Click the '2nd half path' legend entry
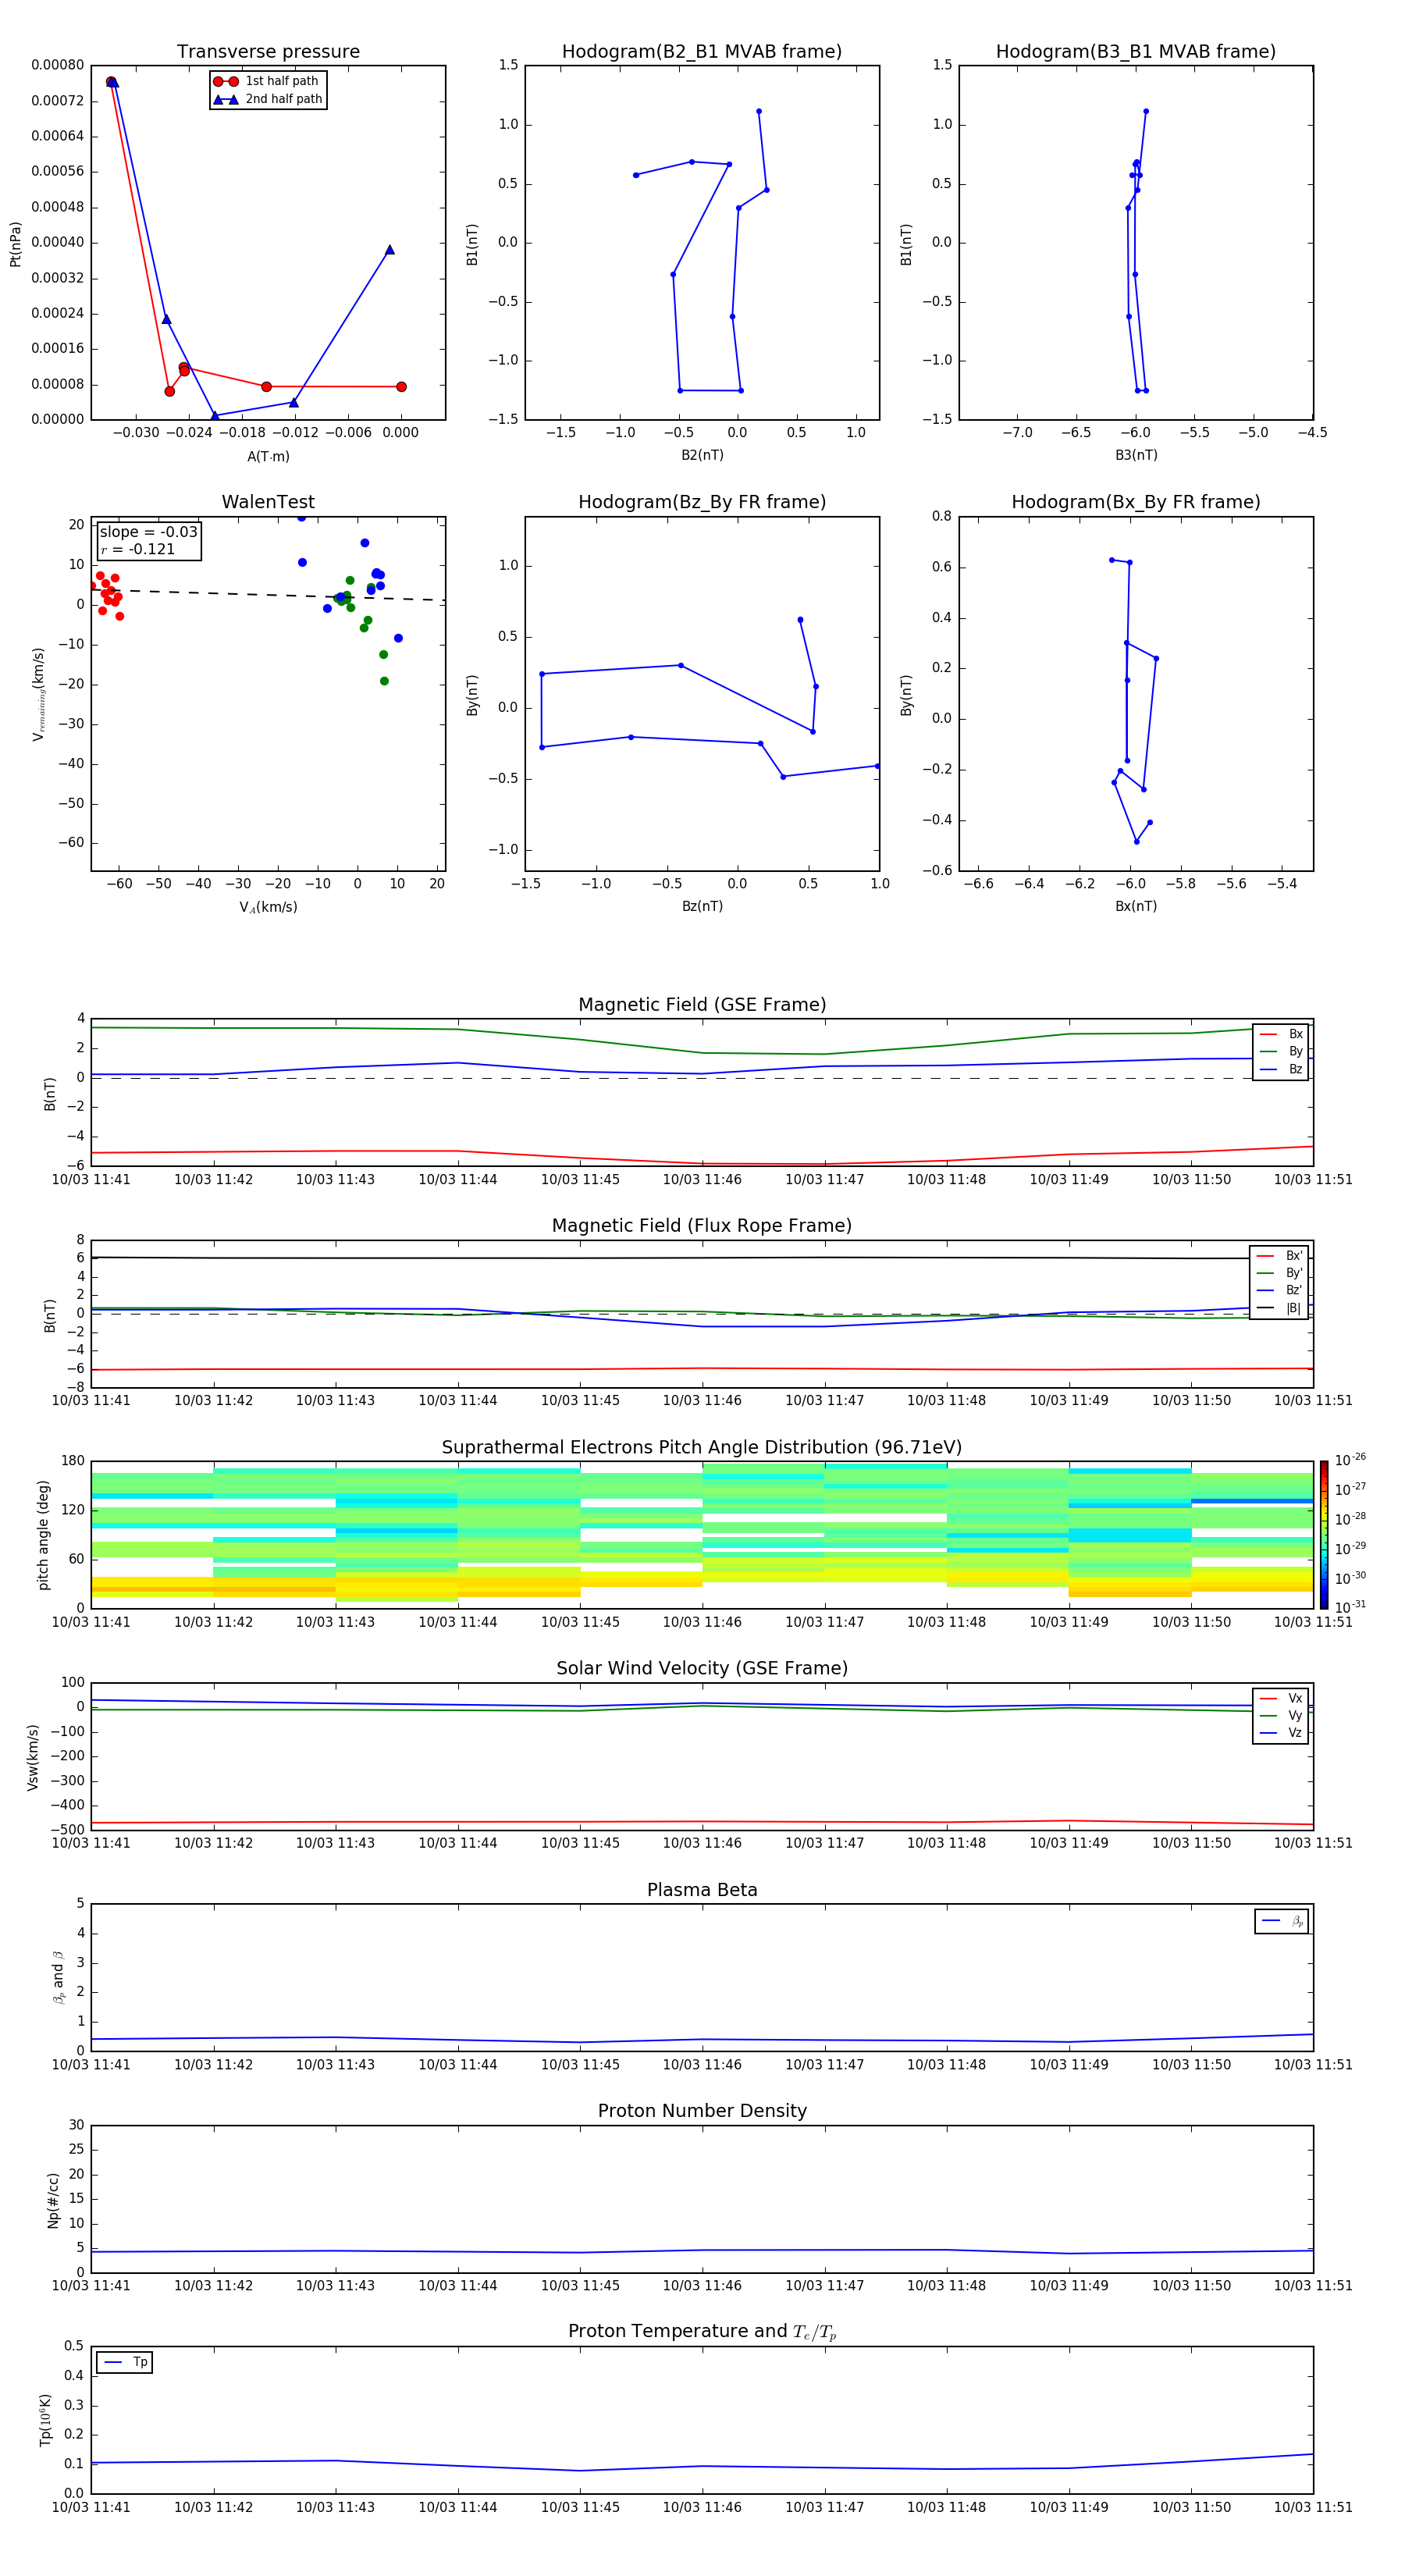This screenshot has height=2576, width=1405. (x=268, y=99)
